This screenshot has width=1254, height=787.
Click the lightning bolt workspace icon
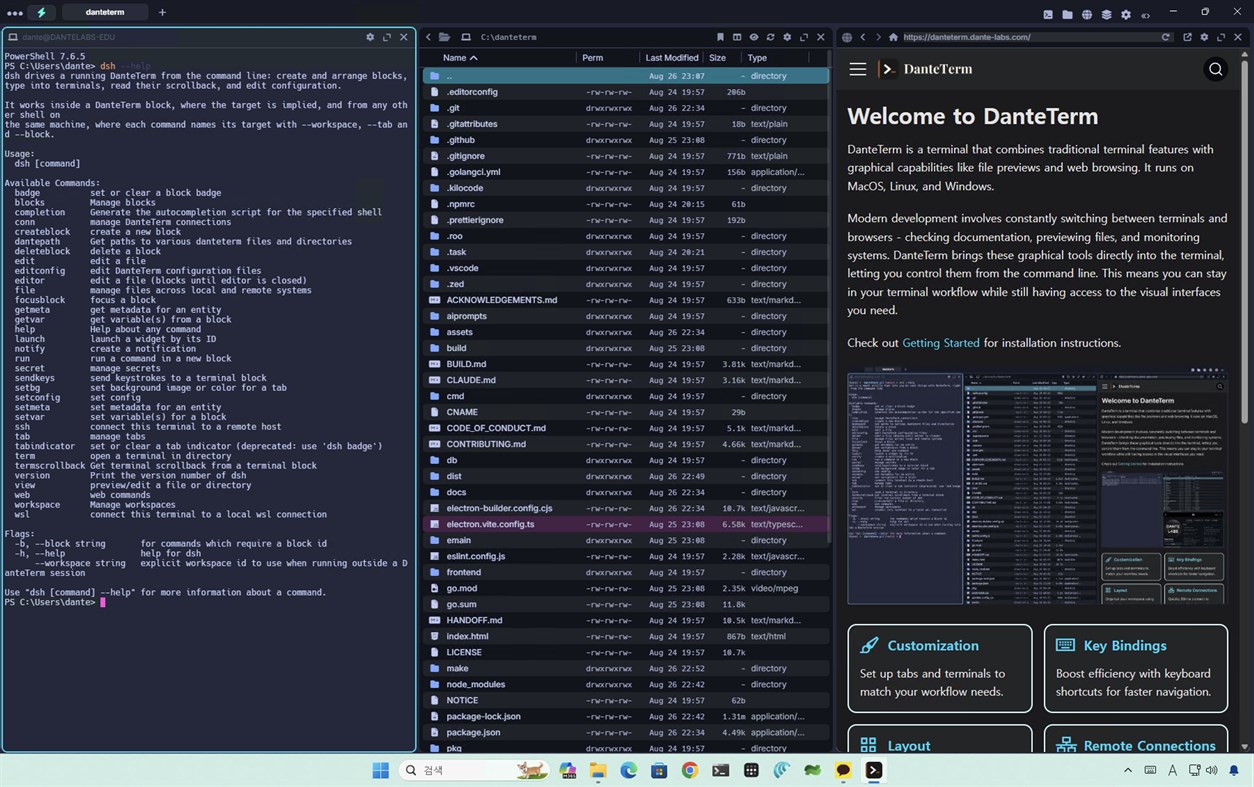pyautogui.click(x=41, y=13)
